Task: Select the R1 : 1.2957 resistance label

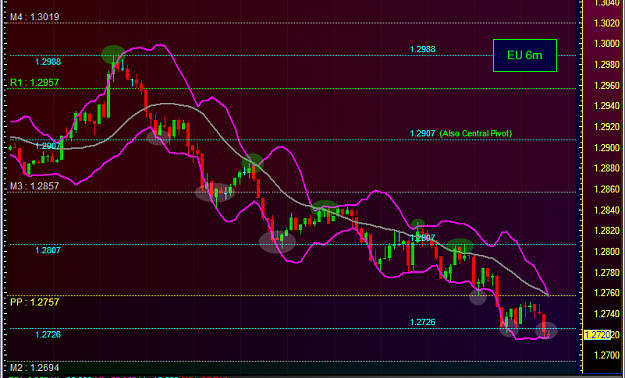Action: click(x=35, y=83)
